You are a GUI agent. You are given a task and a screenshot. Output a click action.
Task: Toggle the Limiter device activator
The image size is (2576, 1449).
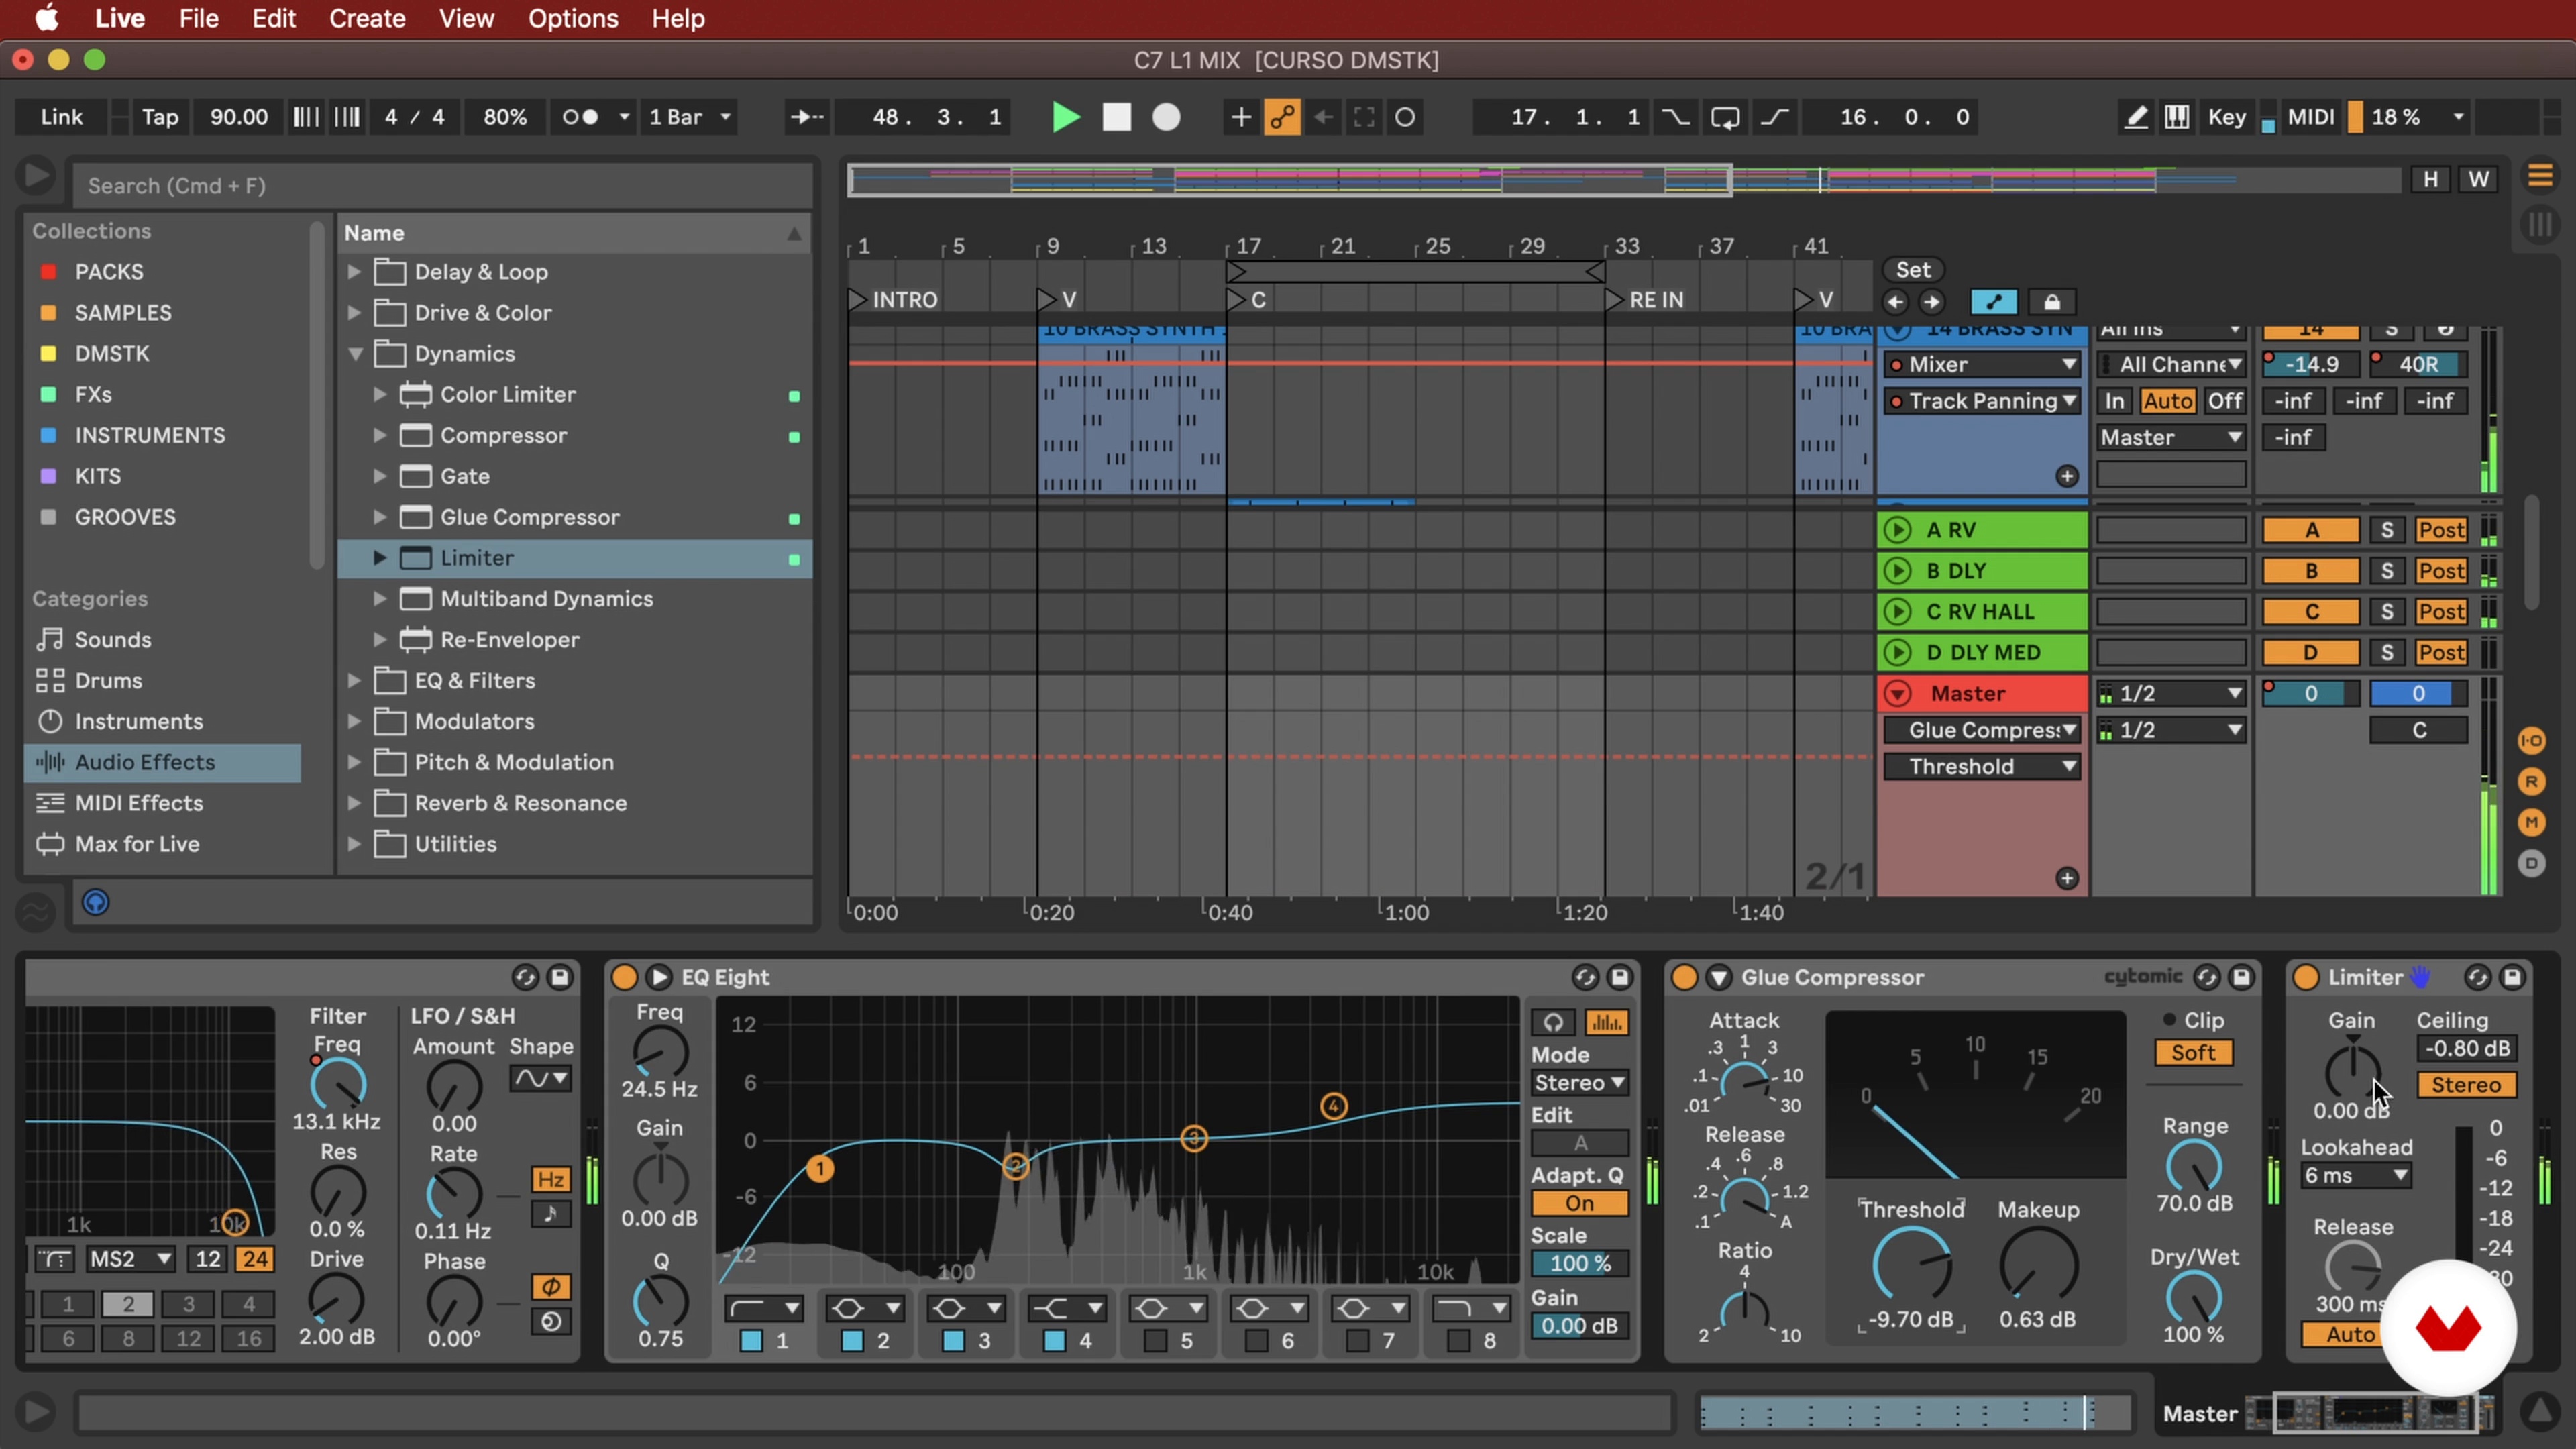coord(2305,978)
